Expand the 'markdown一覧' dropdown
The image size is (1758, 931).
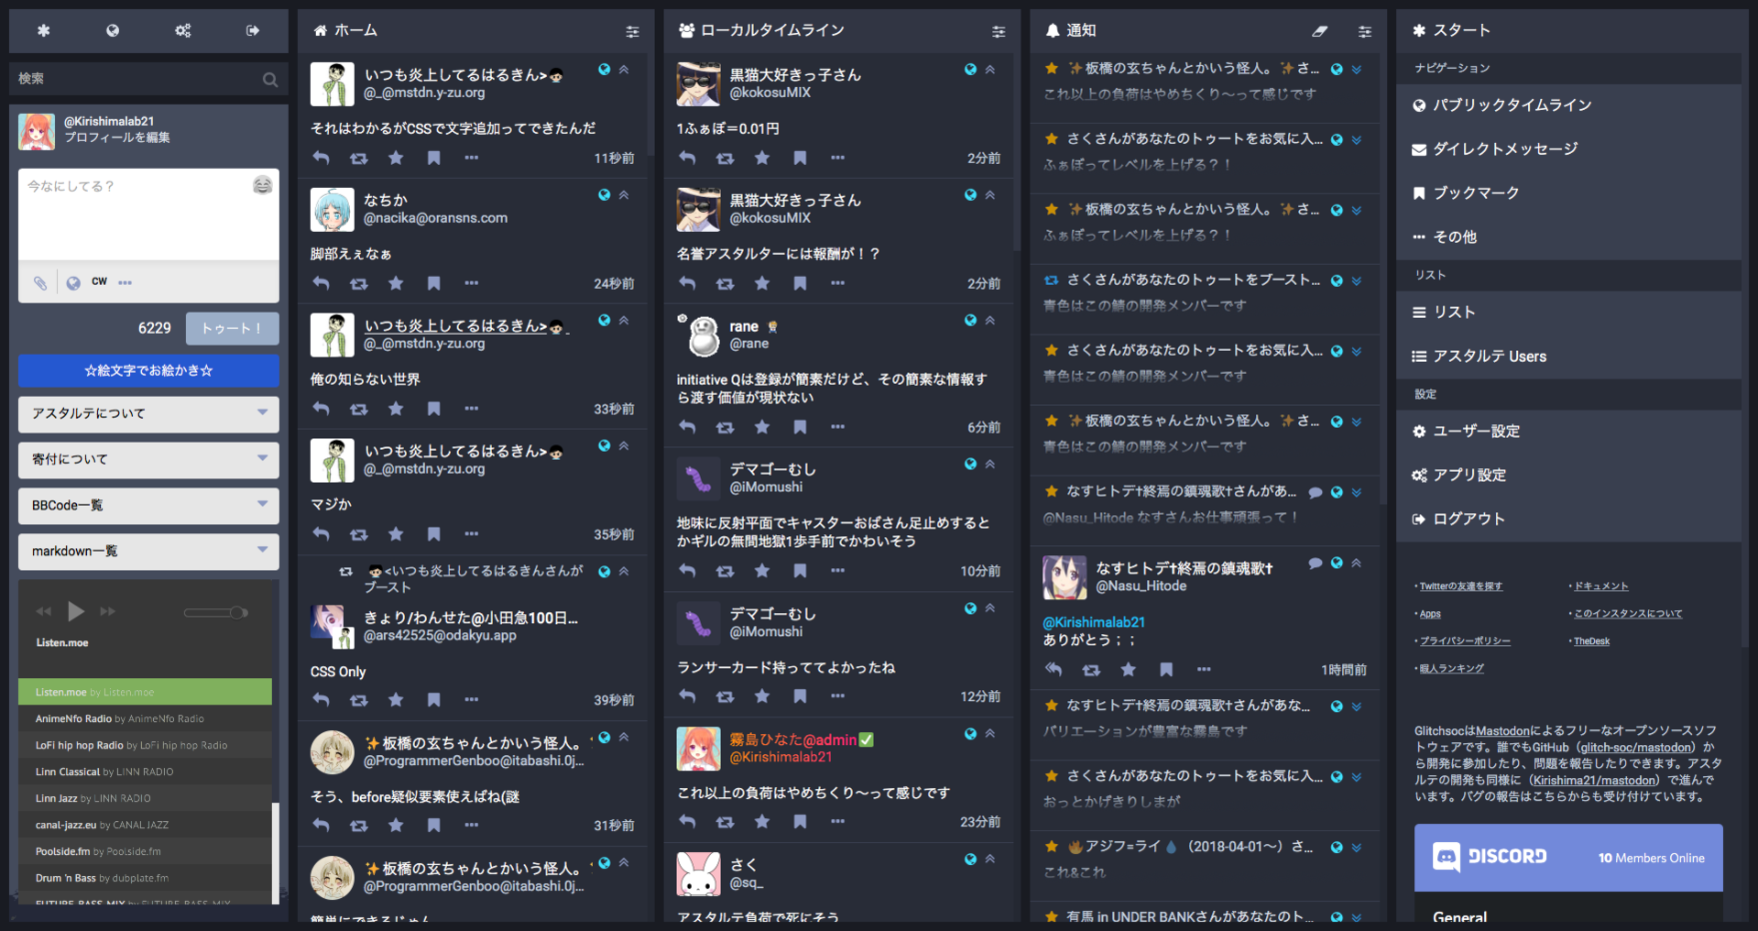[x=148, y=551]
